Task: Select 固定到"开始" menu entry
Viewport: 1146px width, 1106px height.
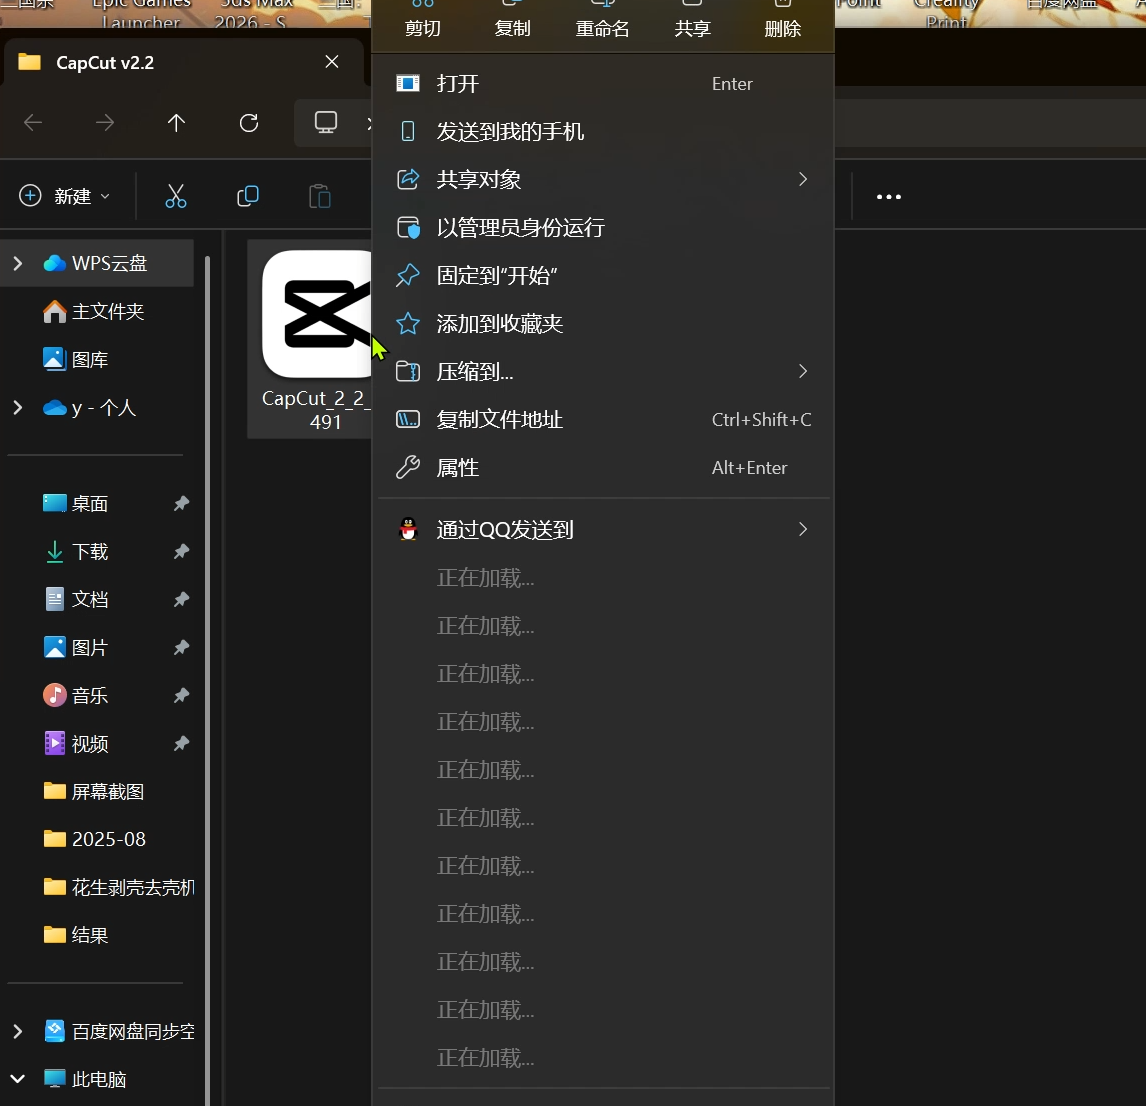Action: (604, 276)
